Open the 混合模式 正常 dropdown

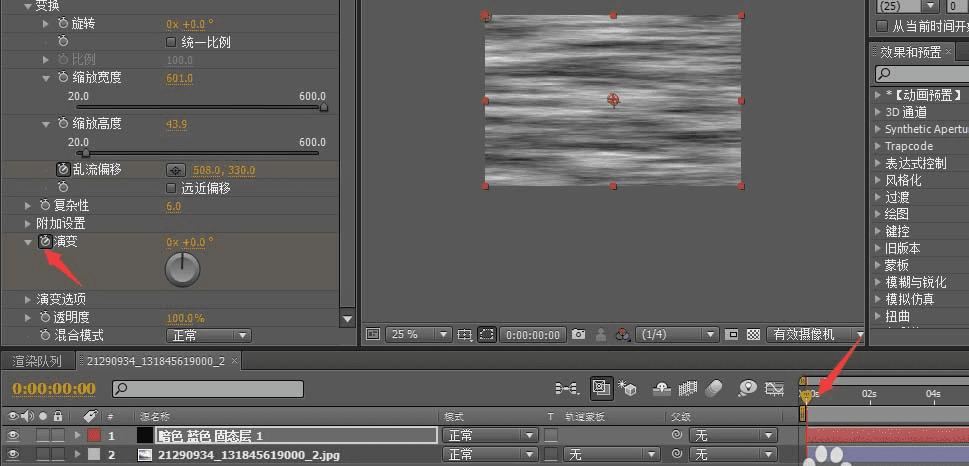click(x=209, y=336)
